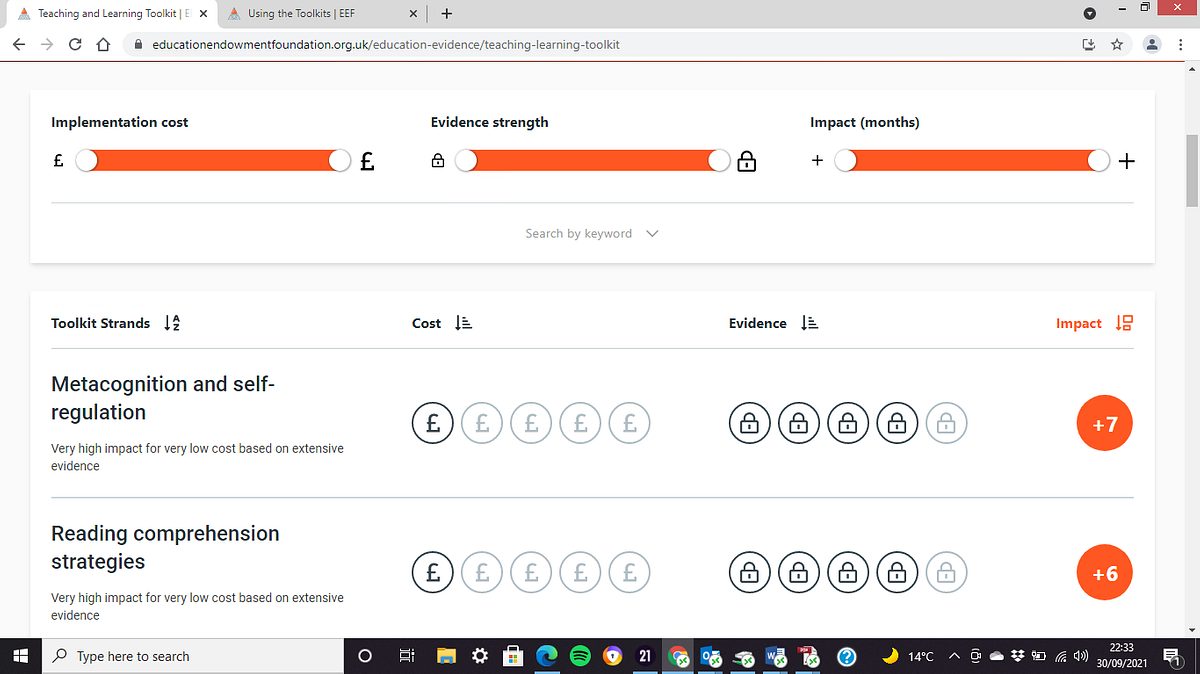Open Reading comprehension strategies strand
1200x674 pixels.
165,547
